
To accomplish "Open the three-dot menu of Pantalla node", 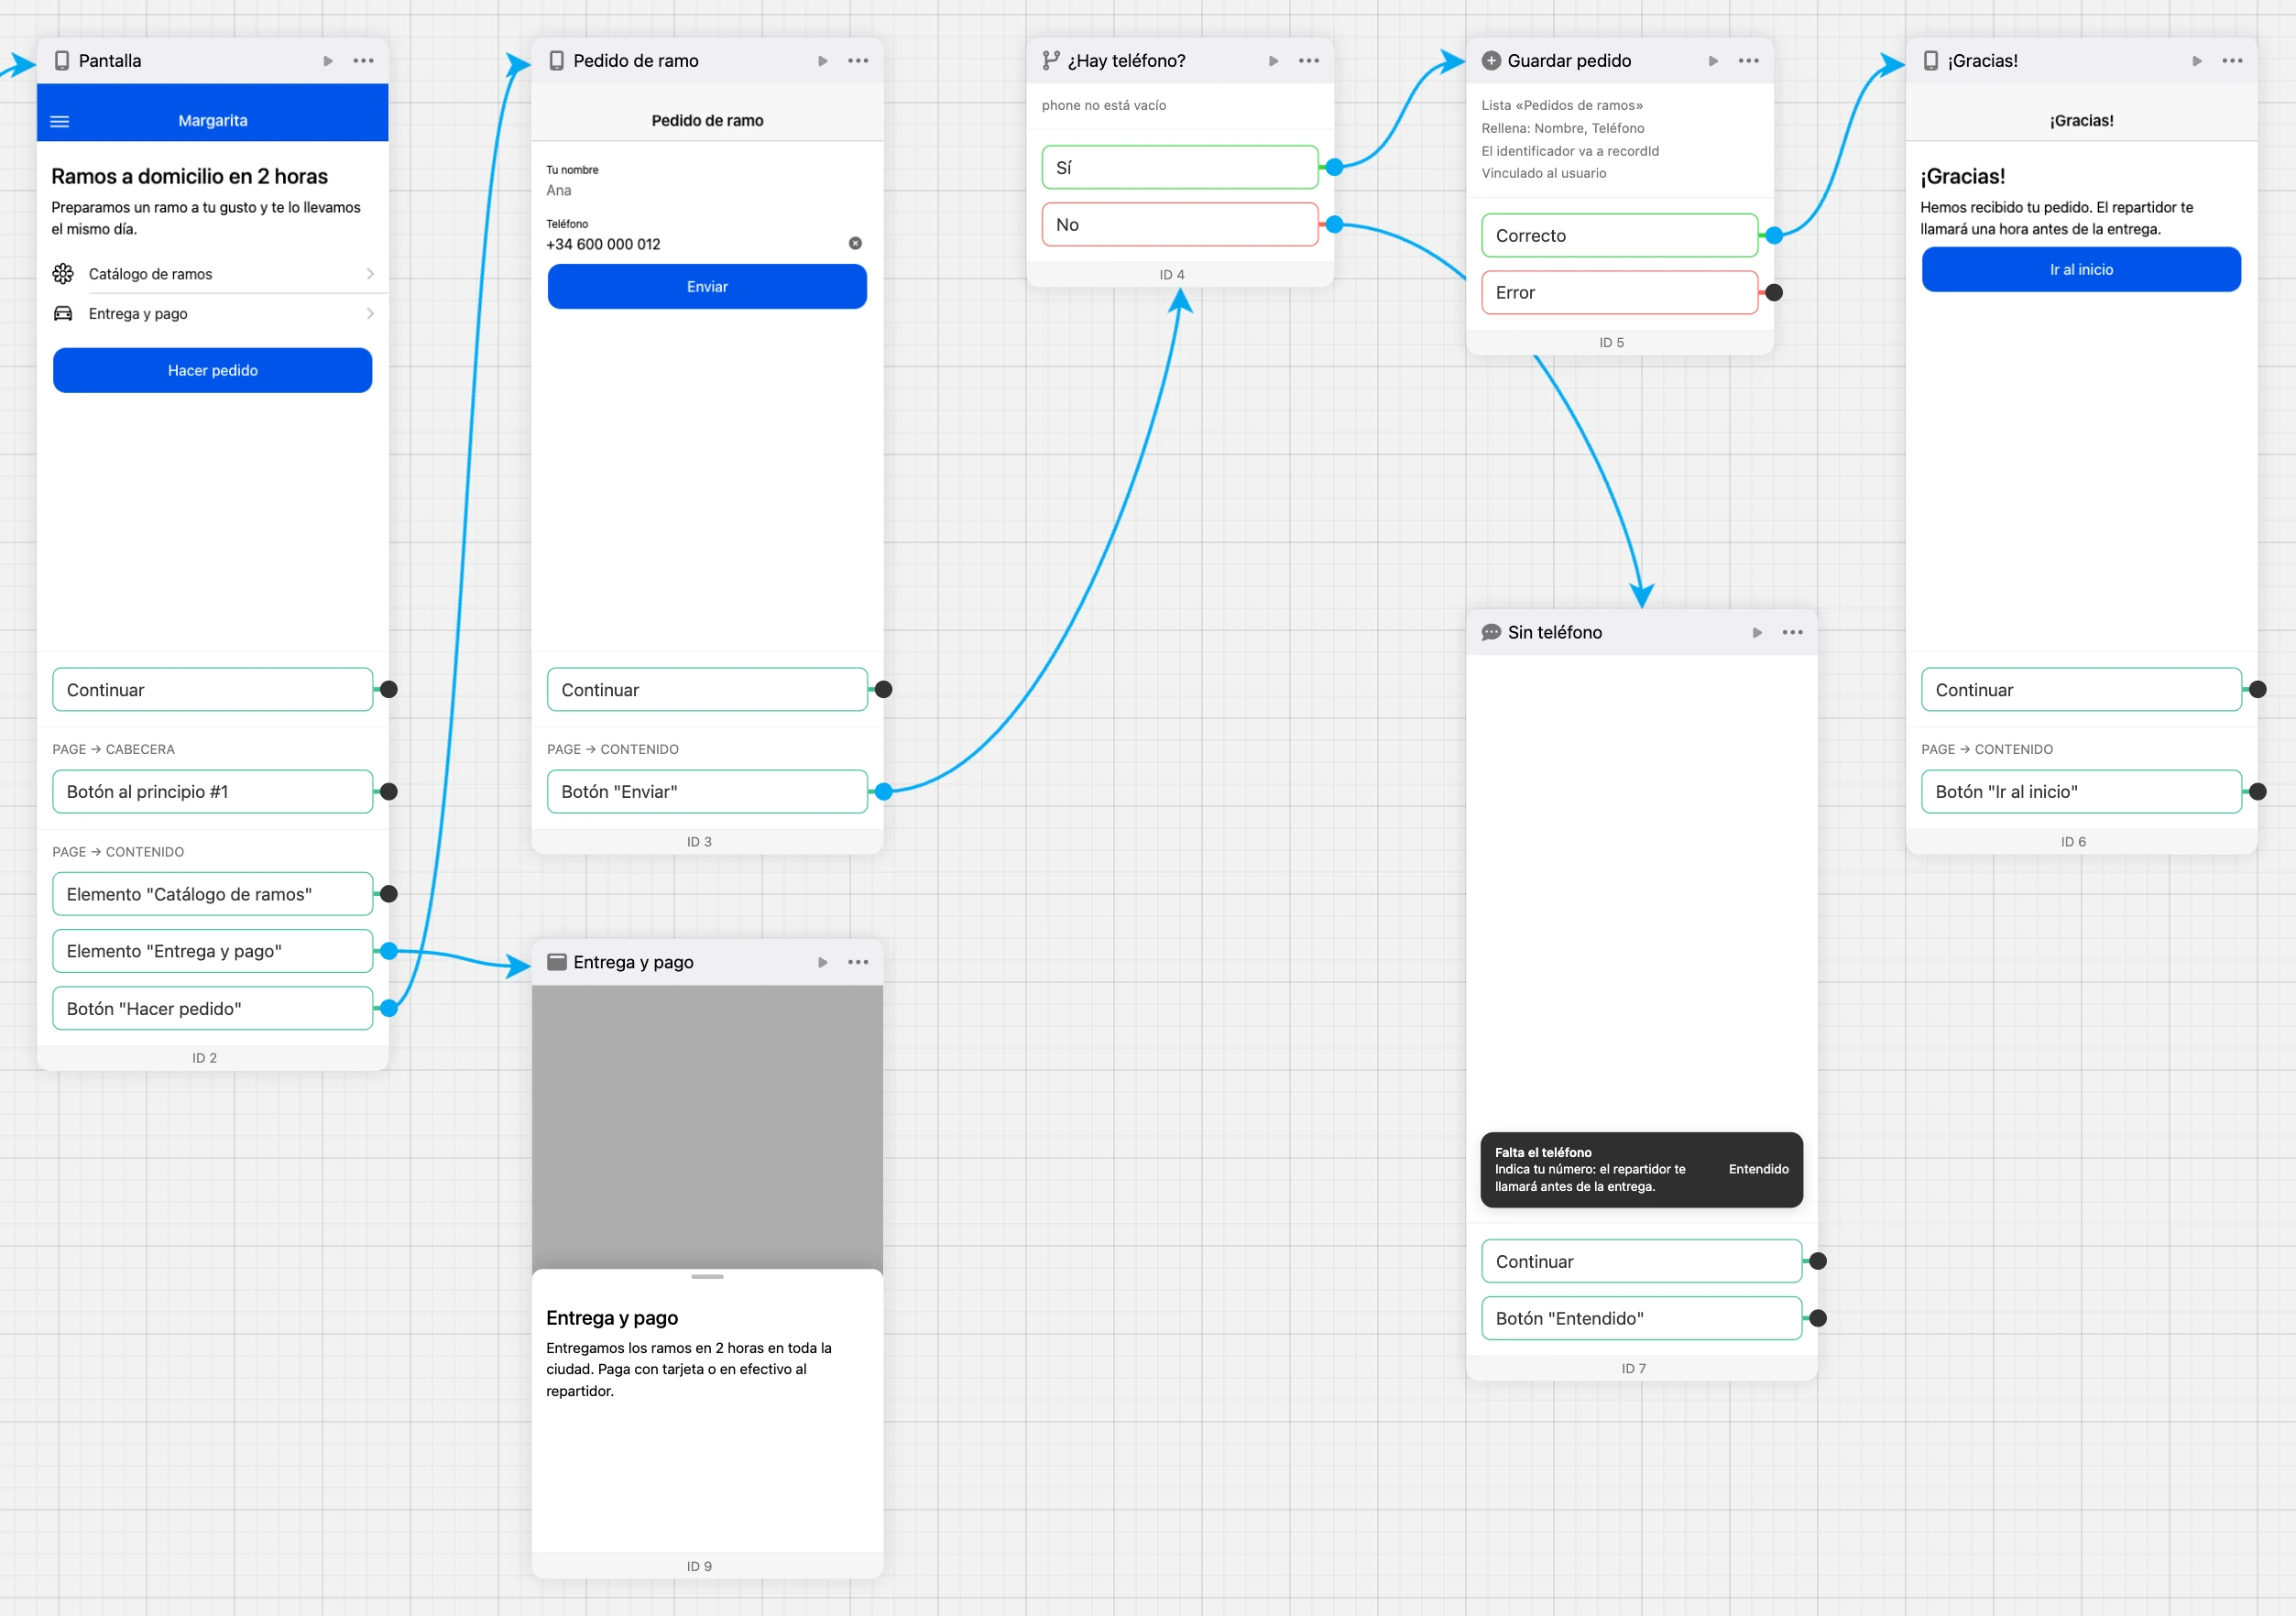I will tap(364, 61).
